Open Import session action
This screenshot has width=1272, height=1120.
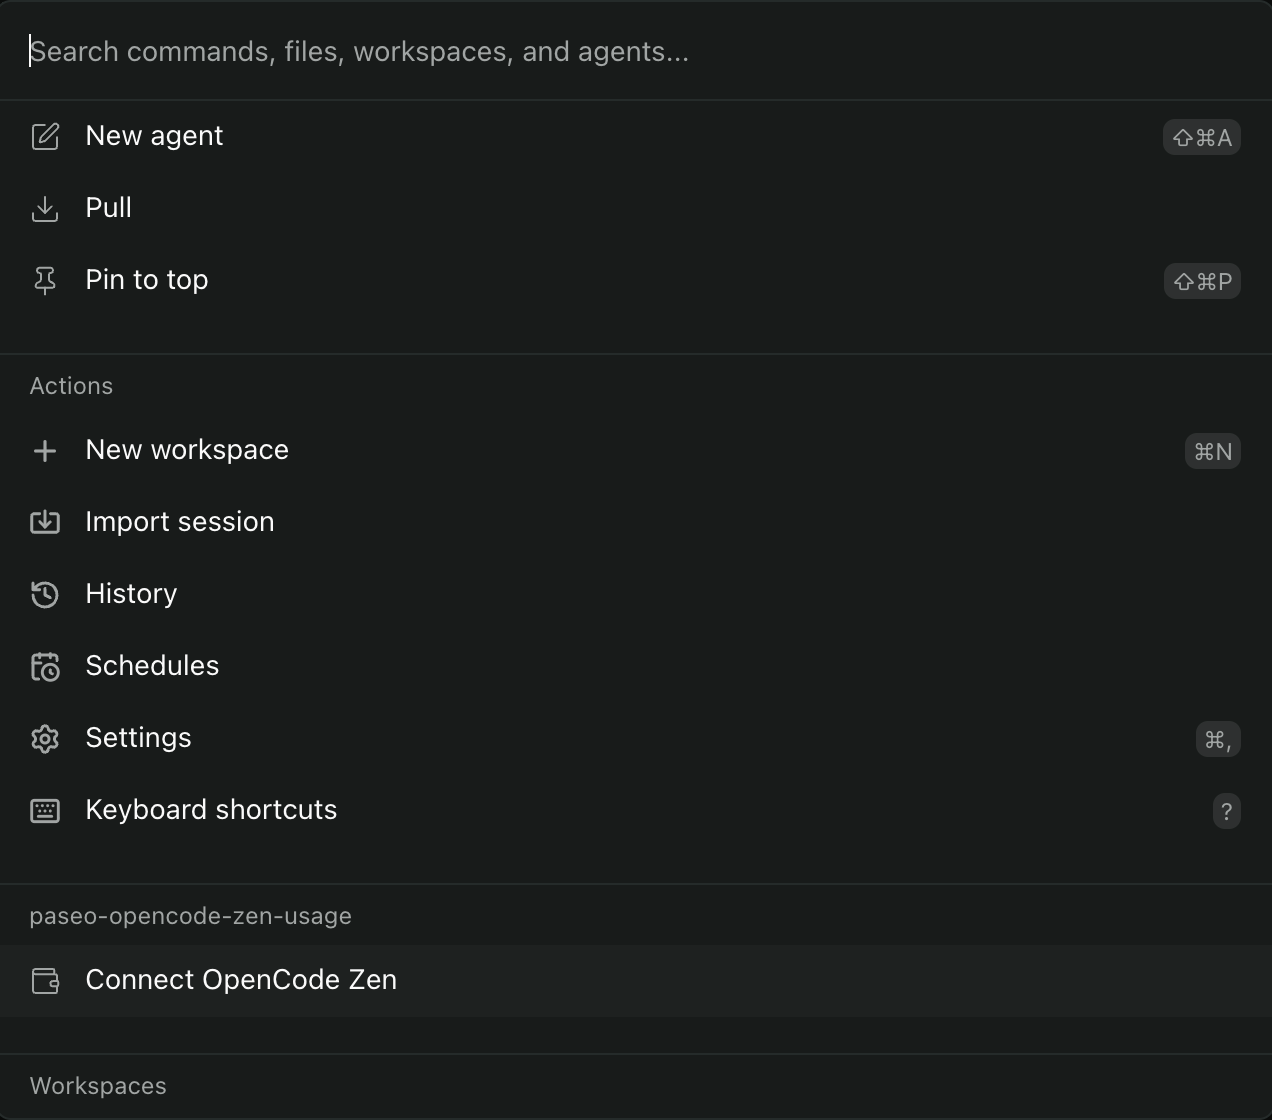[636, 522]
